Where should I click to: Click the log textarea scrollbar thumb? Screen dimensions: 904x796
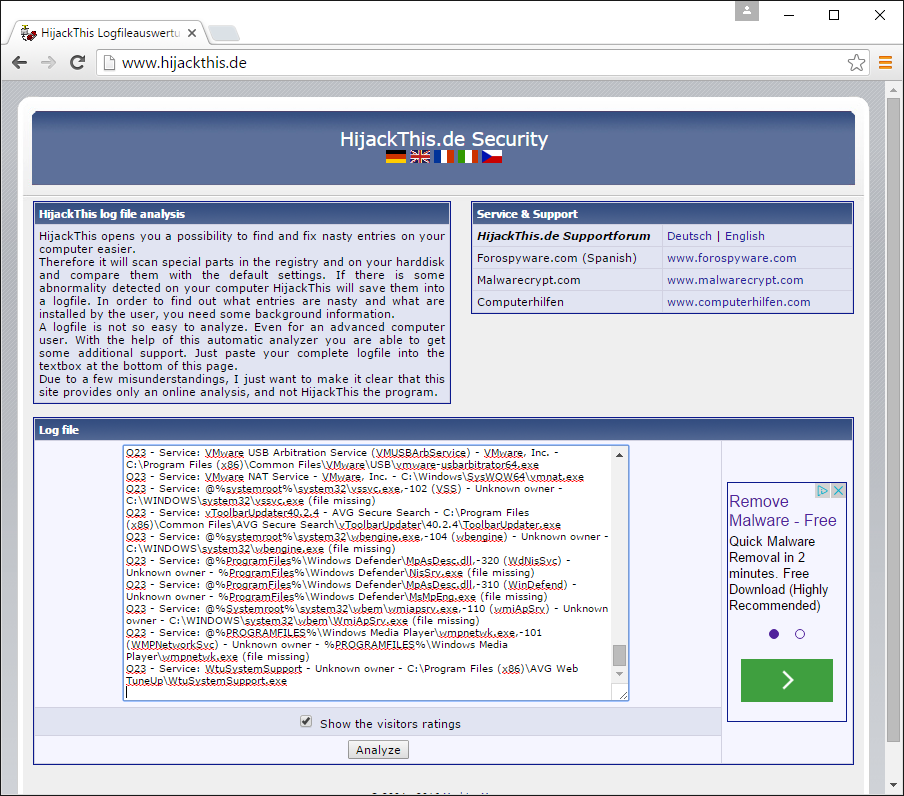619,655
